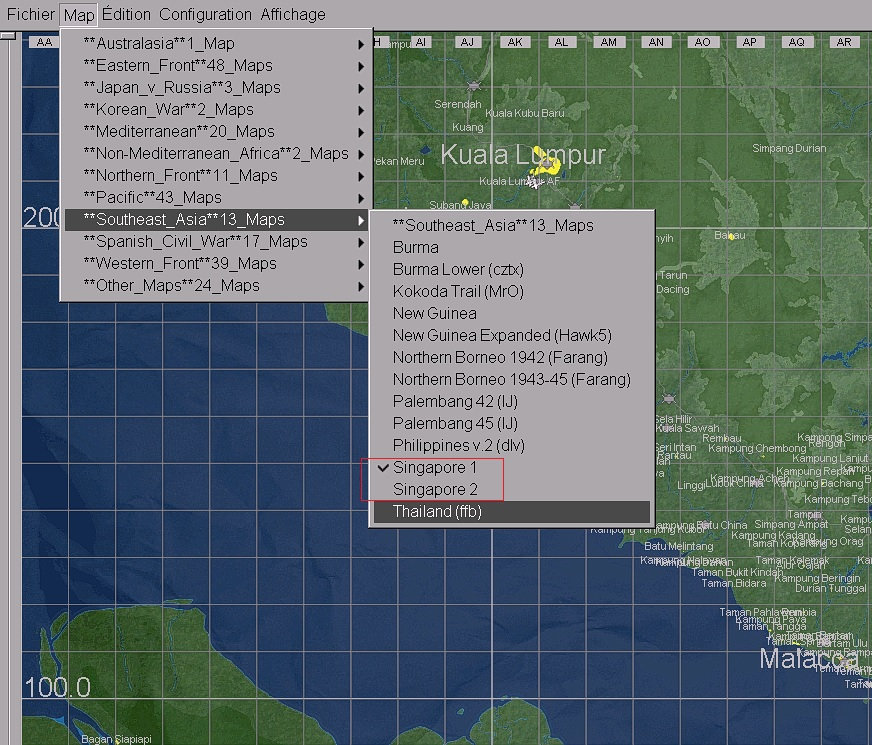Click grid column header AO

point(703,42)
